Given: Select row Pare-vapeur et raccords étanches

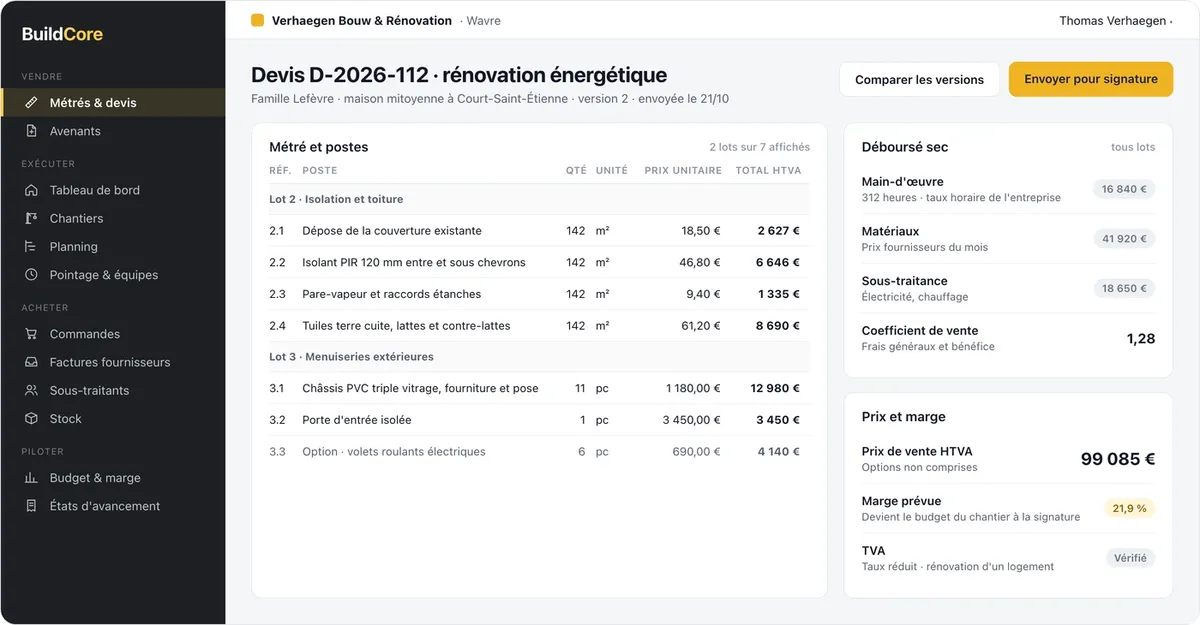Looking at the screenshot, I should 539,294.
